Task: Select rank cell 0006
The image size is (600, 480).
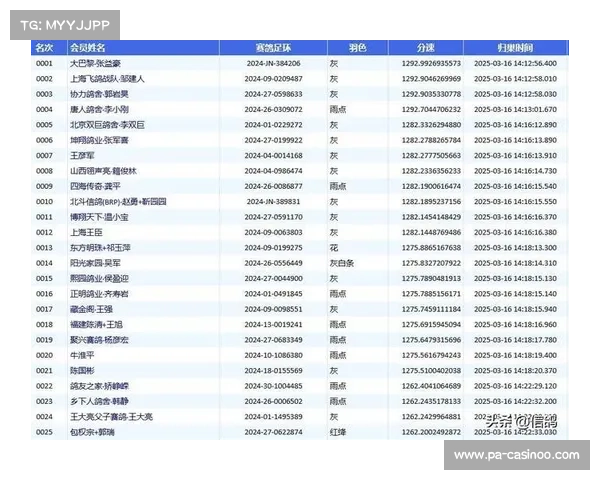Action: point(44,140)
